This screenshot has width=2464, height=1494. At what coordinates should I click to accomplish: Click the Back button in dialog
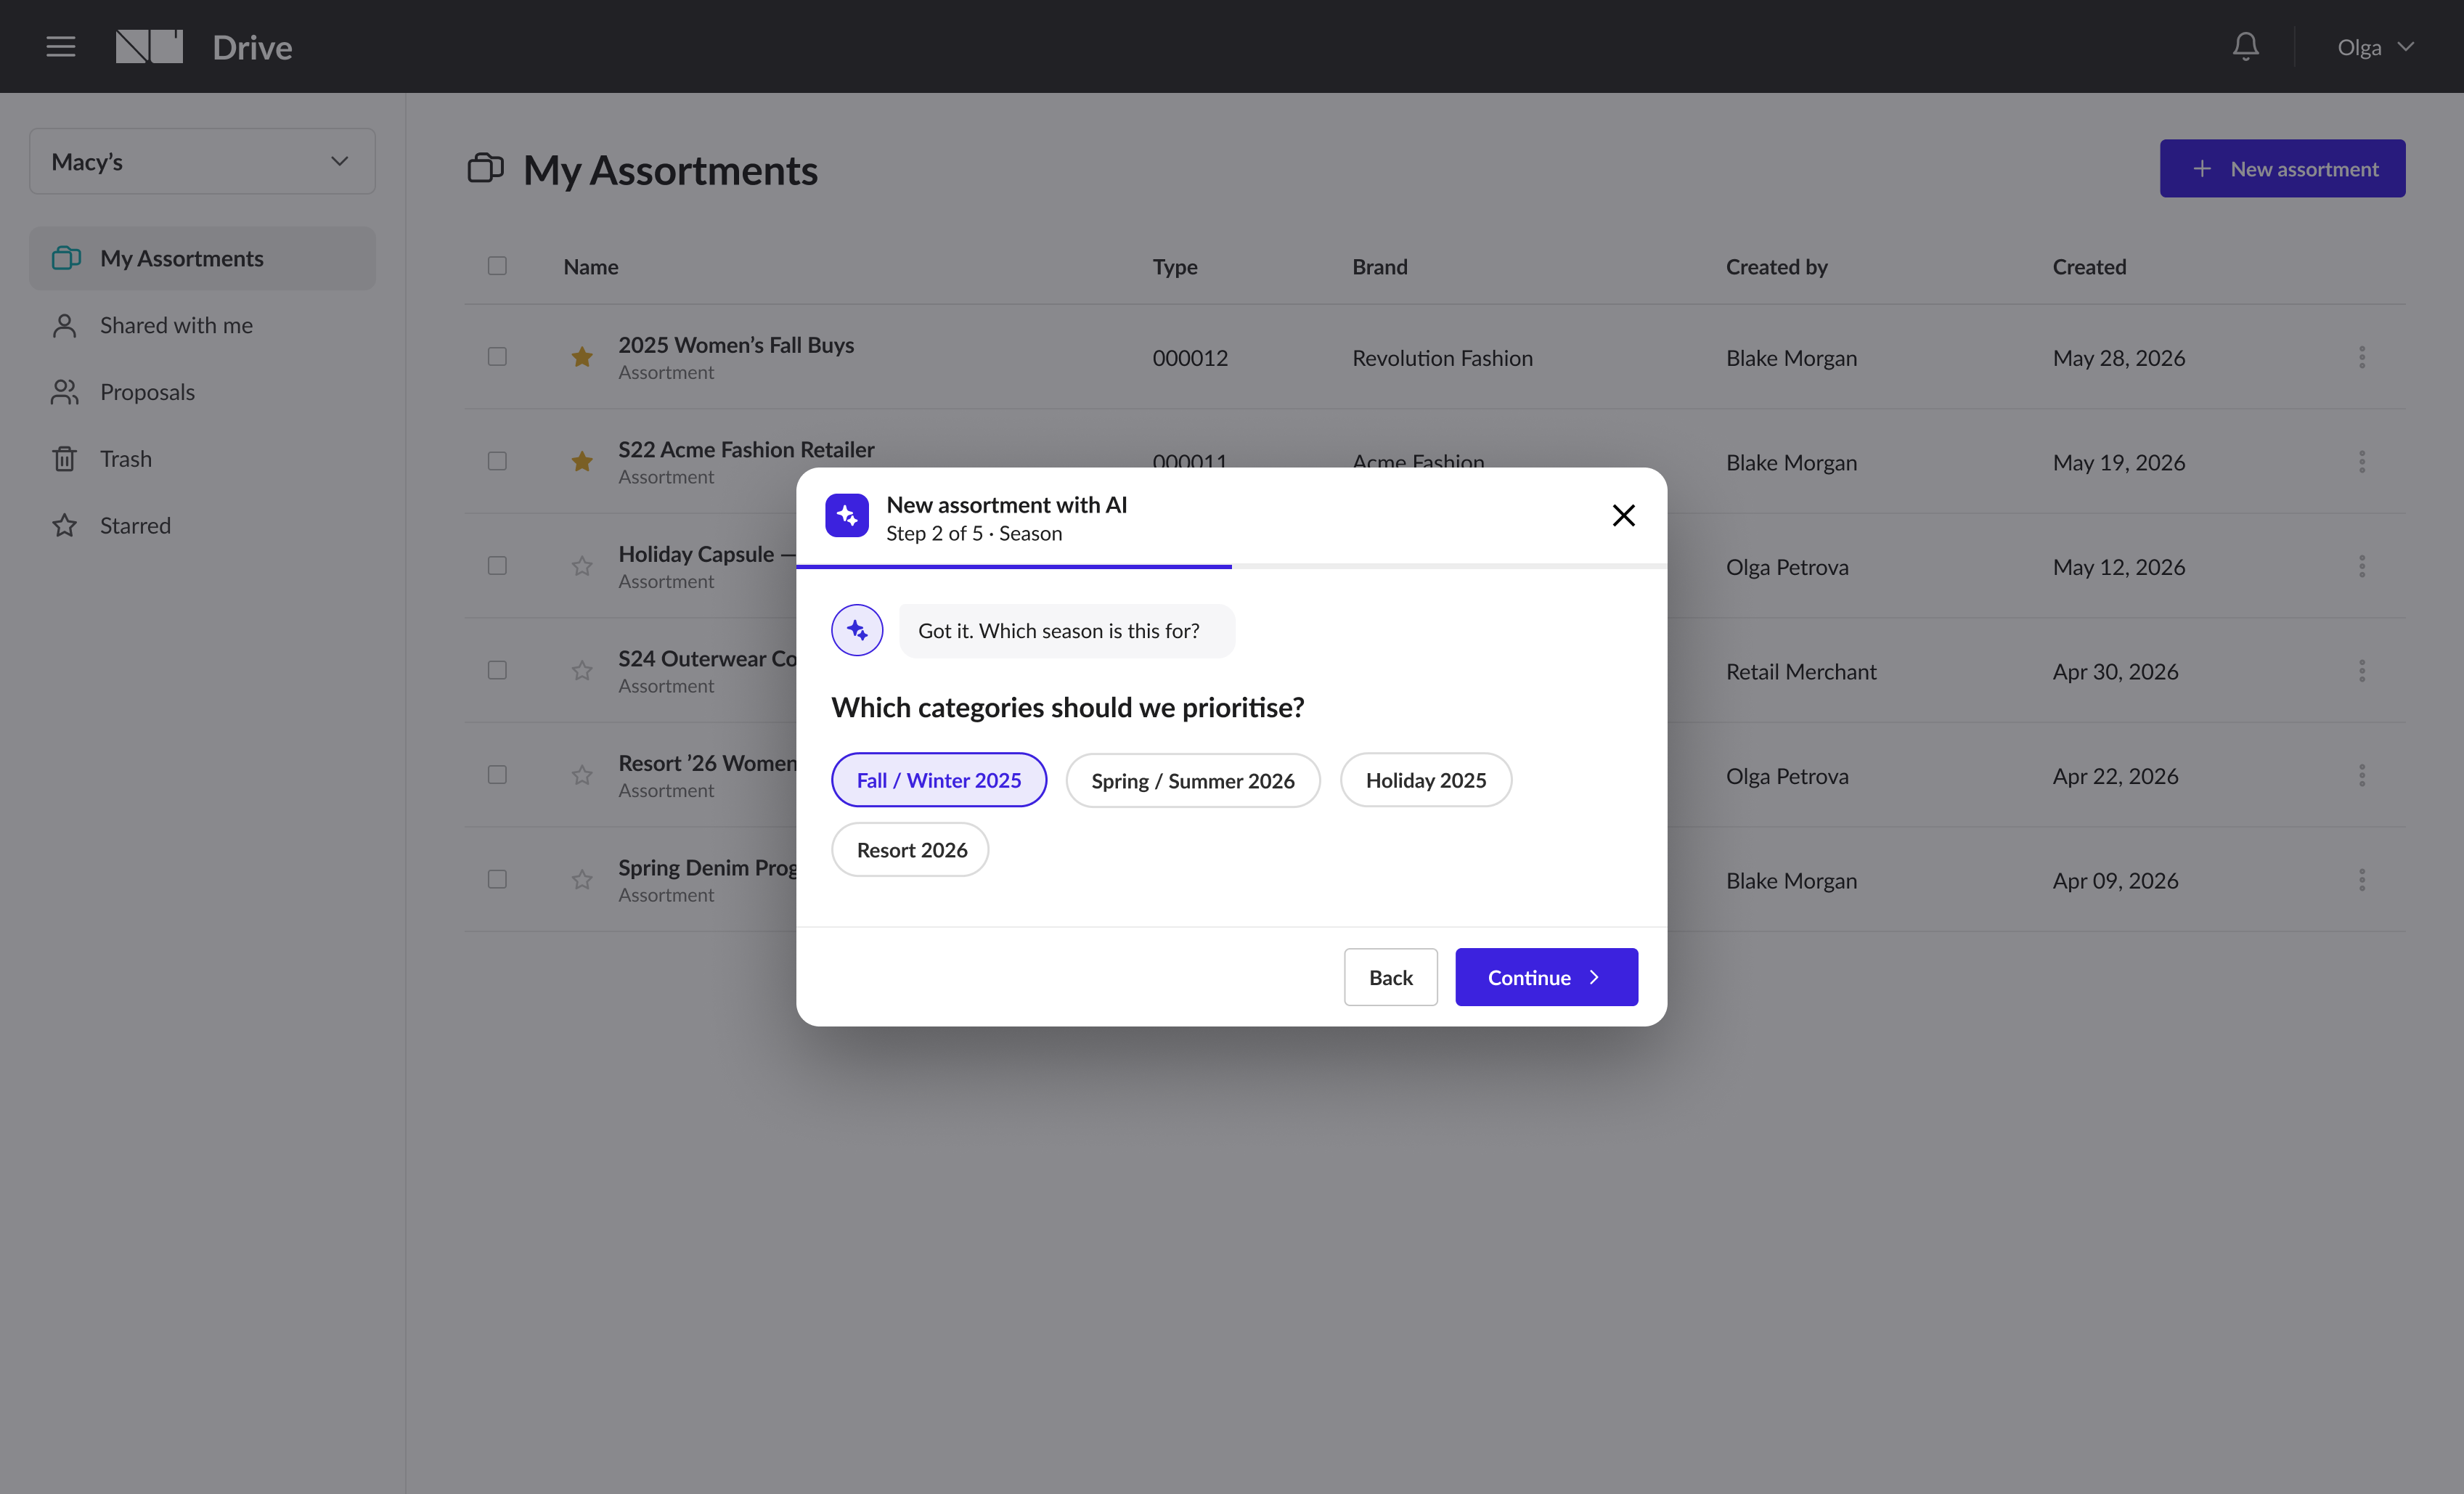pos(1391,977)
